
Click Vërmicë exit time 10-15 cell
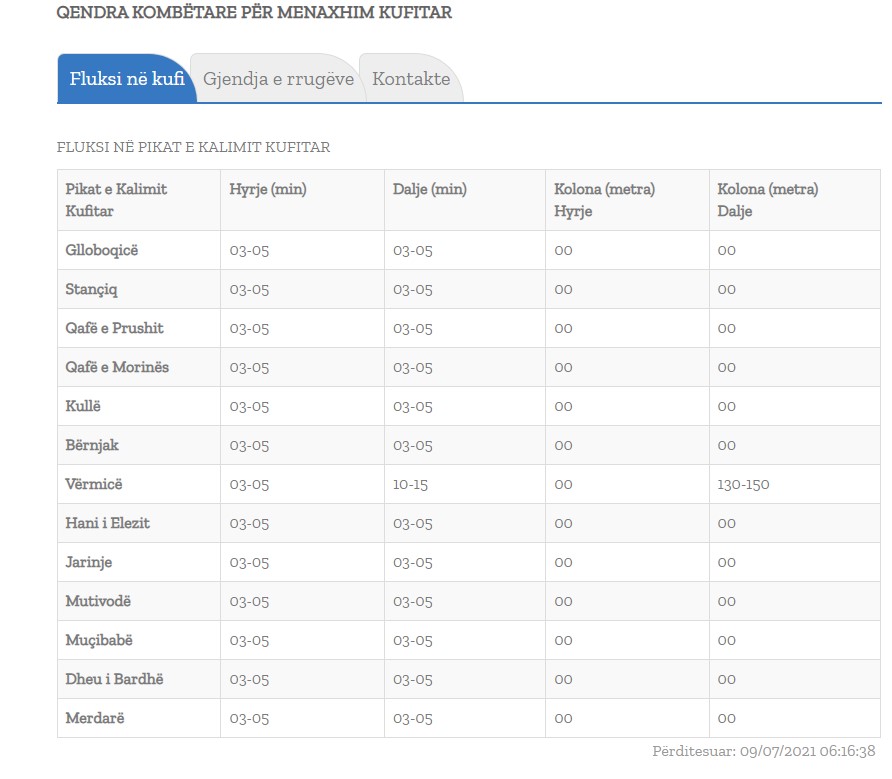(x=410, y=484)
